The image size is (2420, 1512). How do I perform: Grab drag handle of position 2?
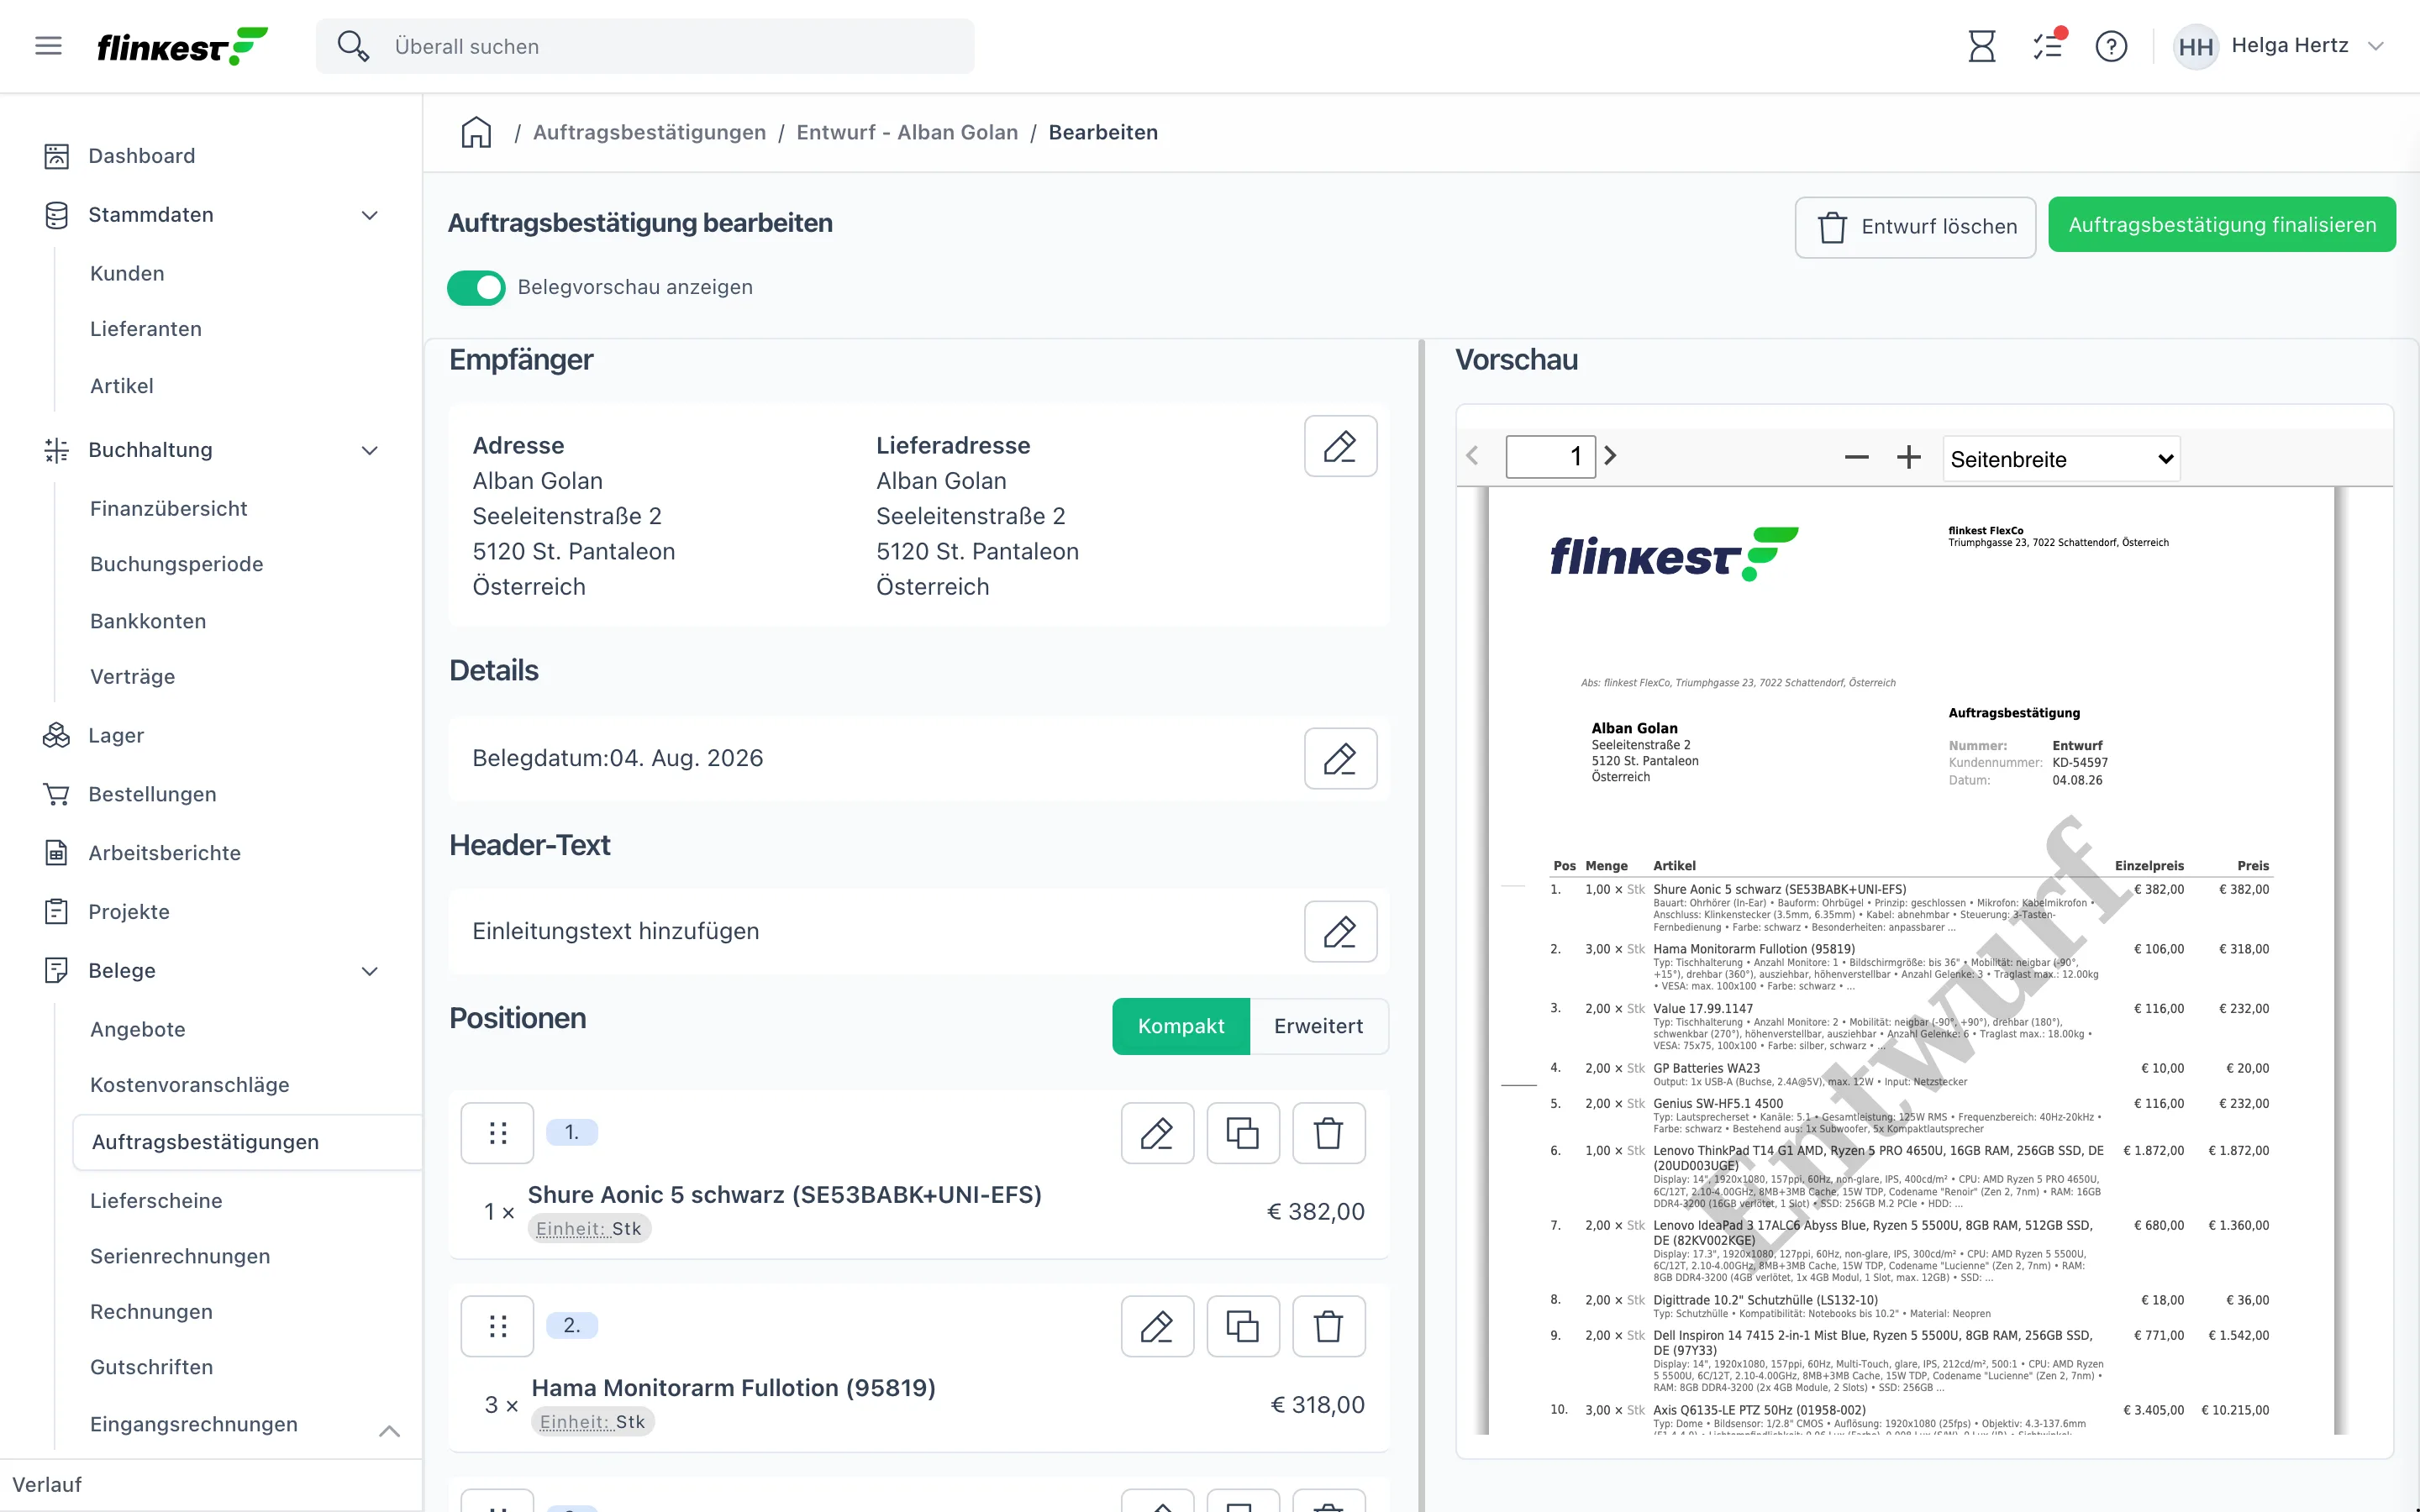point(497,1326)
